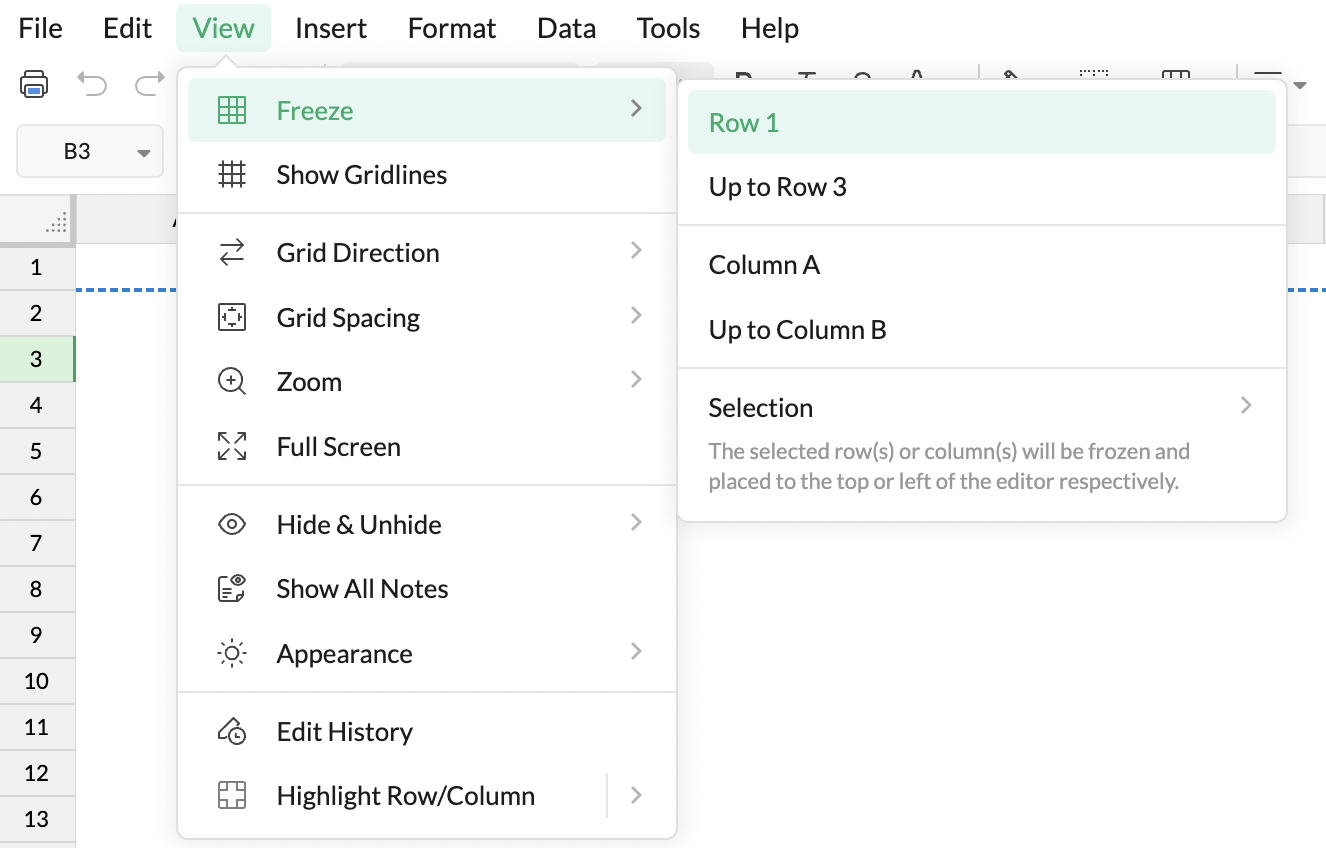1326x848 pixels.
Task: Open the File menu
Action: pos(41,28)
